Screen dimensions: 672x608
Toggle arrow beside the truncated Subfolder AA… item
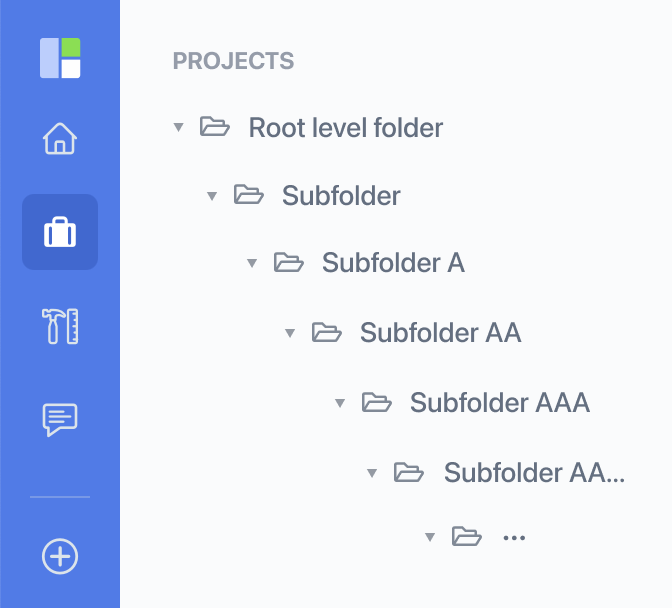tap(372, 473)
